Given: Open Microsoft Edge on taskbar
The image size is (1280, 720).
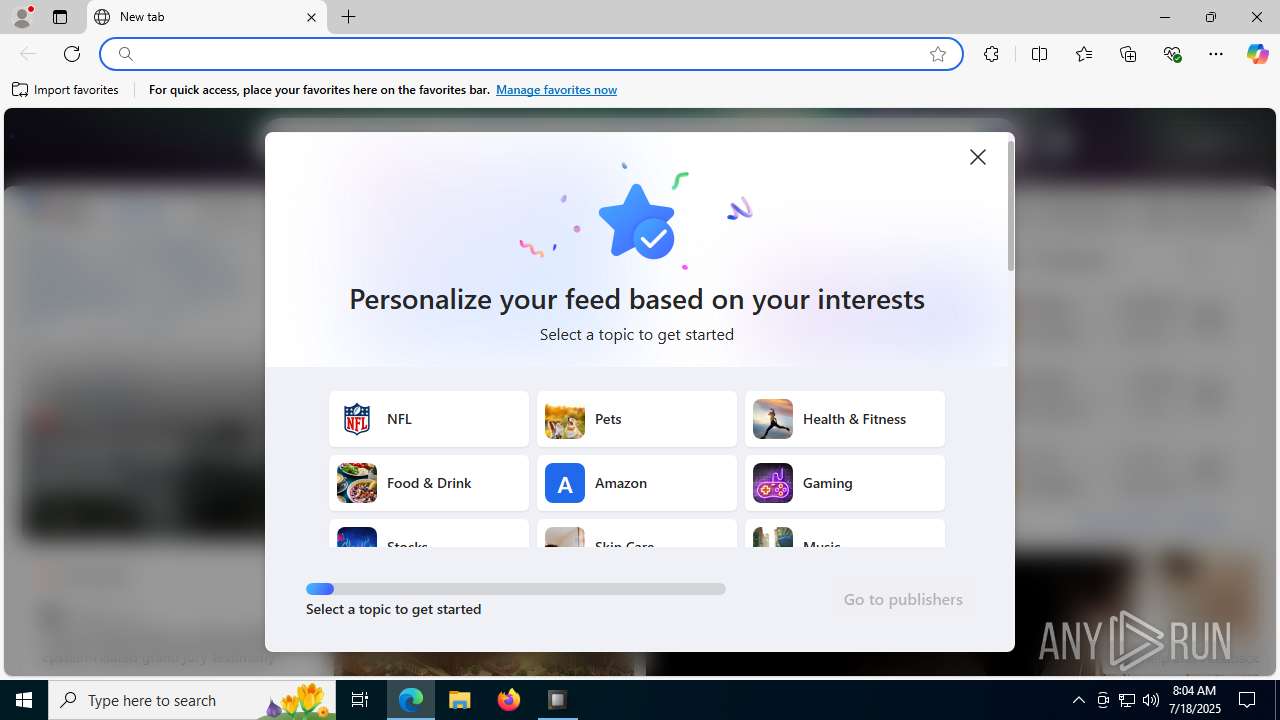Looking at the screenshot, I should [411, 700].
